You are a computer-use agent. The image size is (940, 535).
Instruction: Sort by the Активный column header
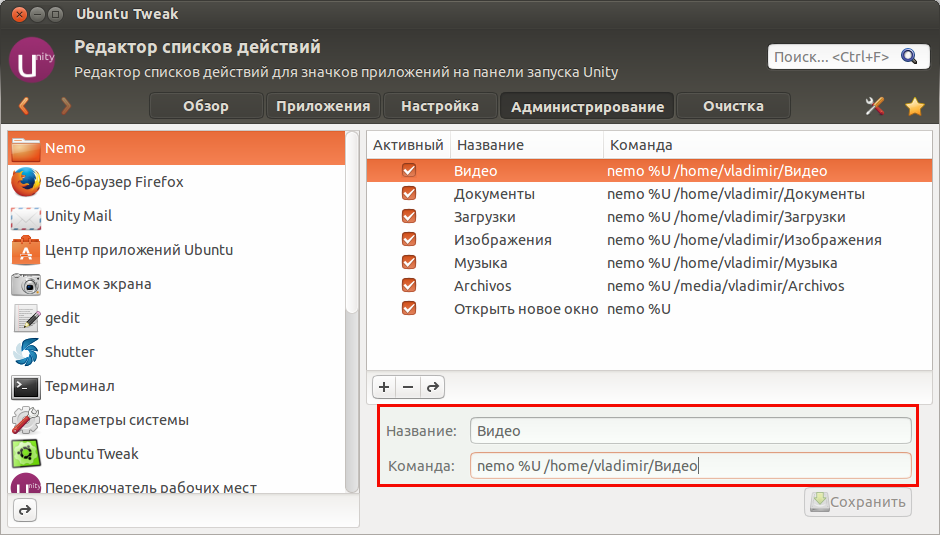tap(408, 145)
